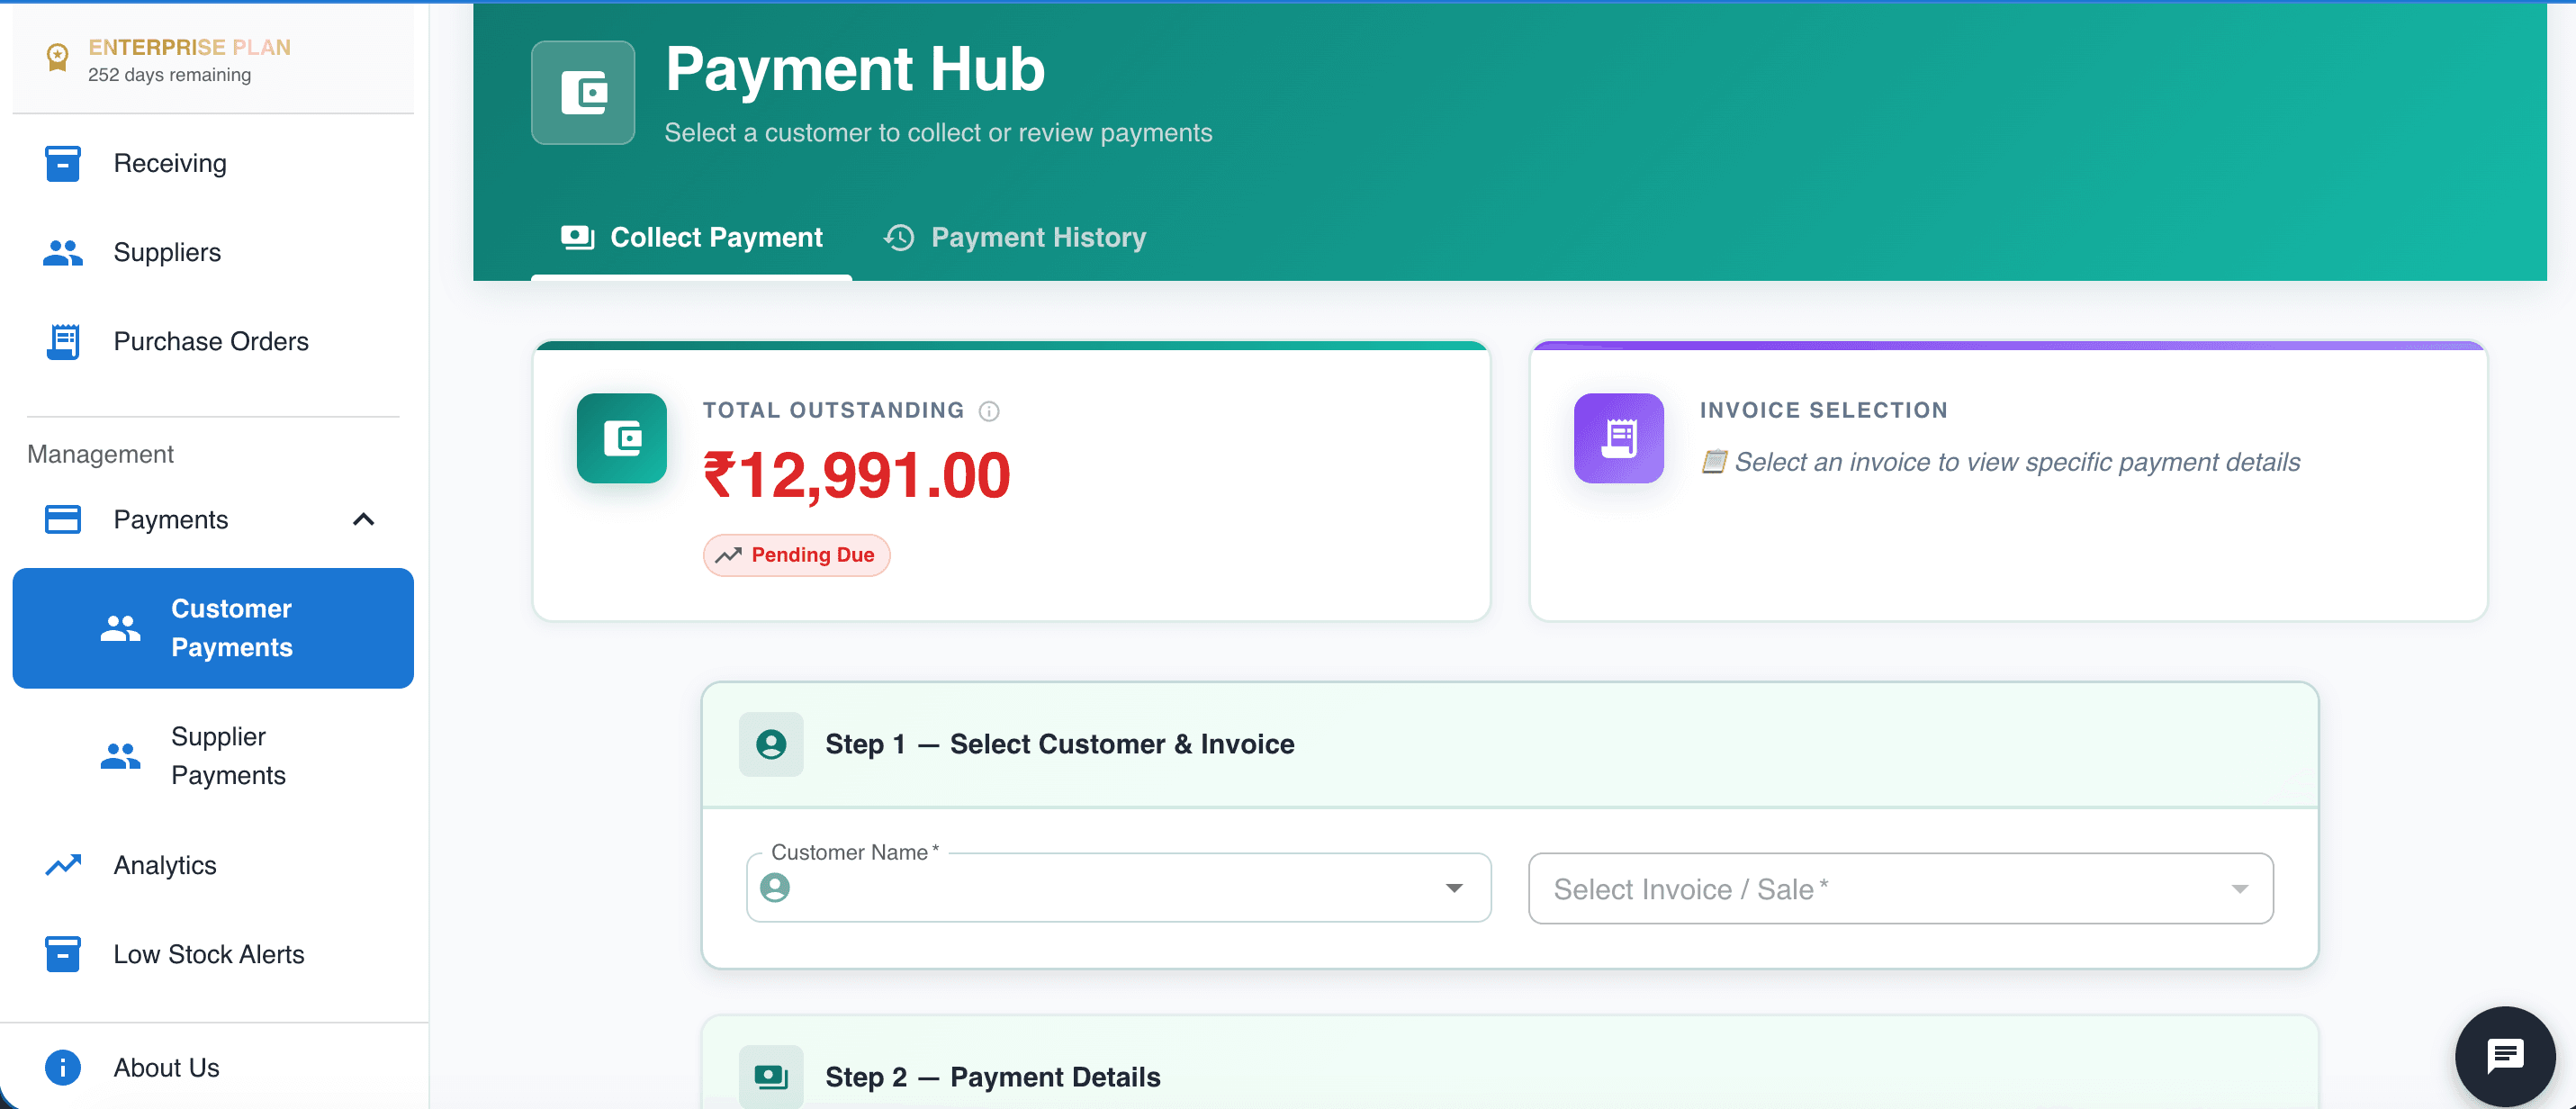
Task: Go to Receiving page
Action: pyautogui.click(x=213, y=163)
